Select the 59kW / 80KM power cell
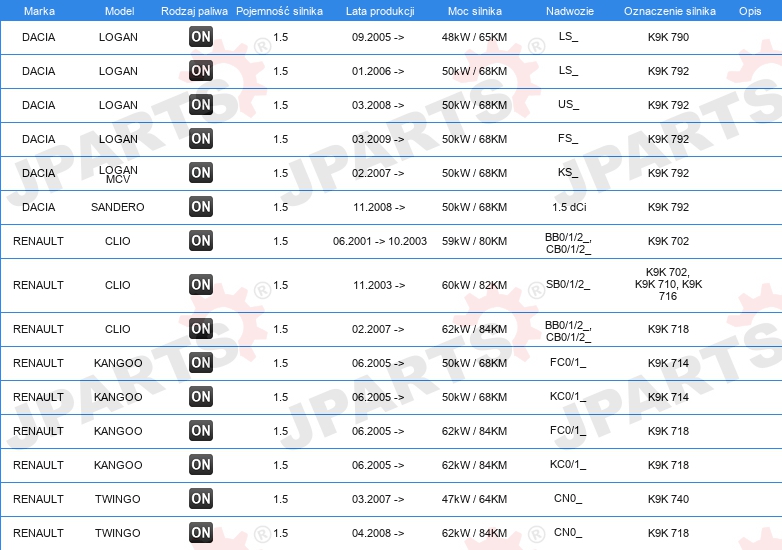 [x=474, y=241]
